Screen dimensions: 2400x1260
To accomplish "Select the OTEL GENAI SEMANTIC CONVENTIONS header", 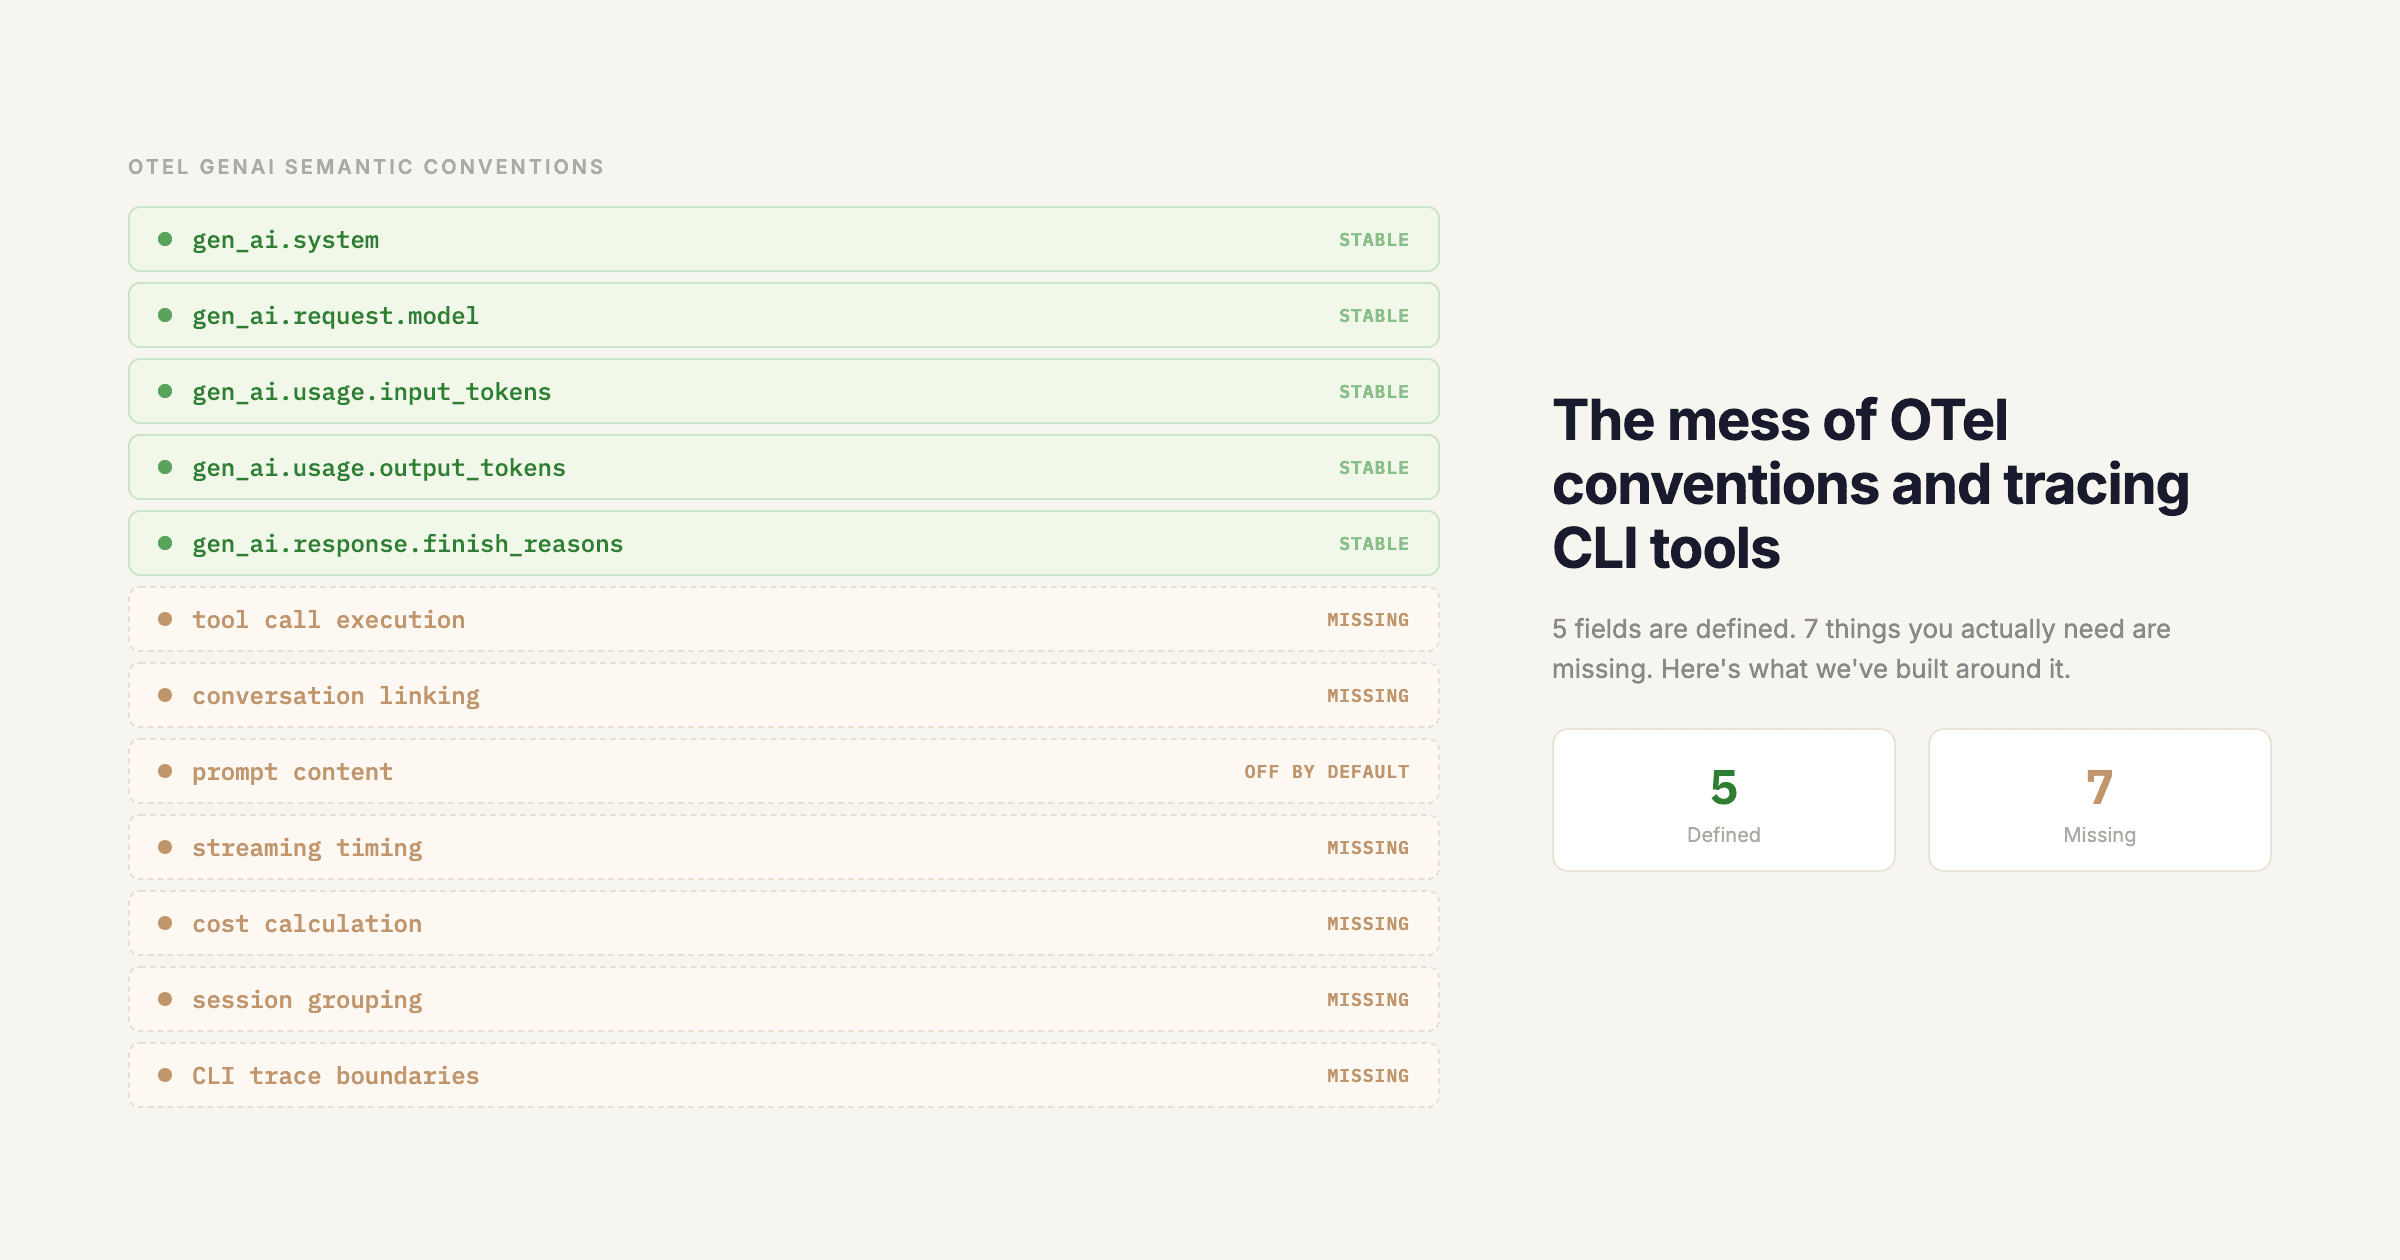I will click(365, 166).
